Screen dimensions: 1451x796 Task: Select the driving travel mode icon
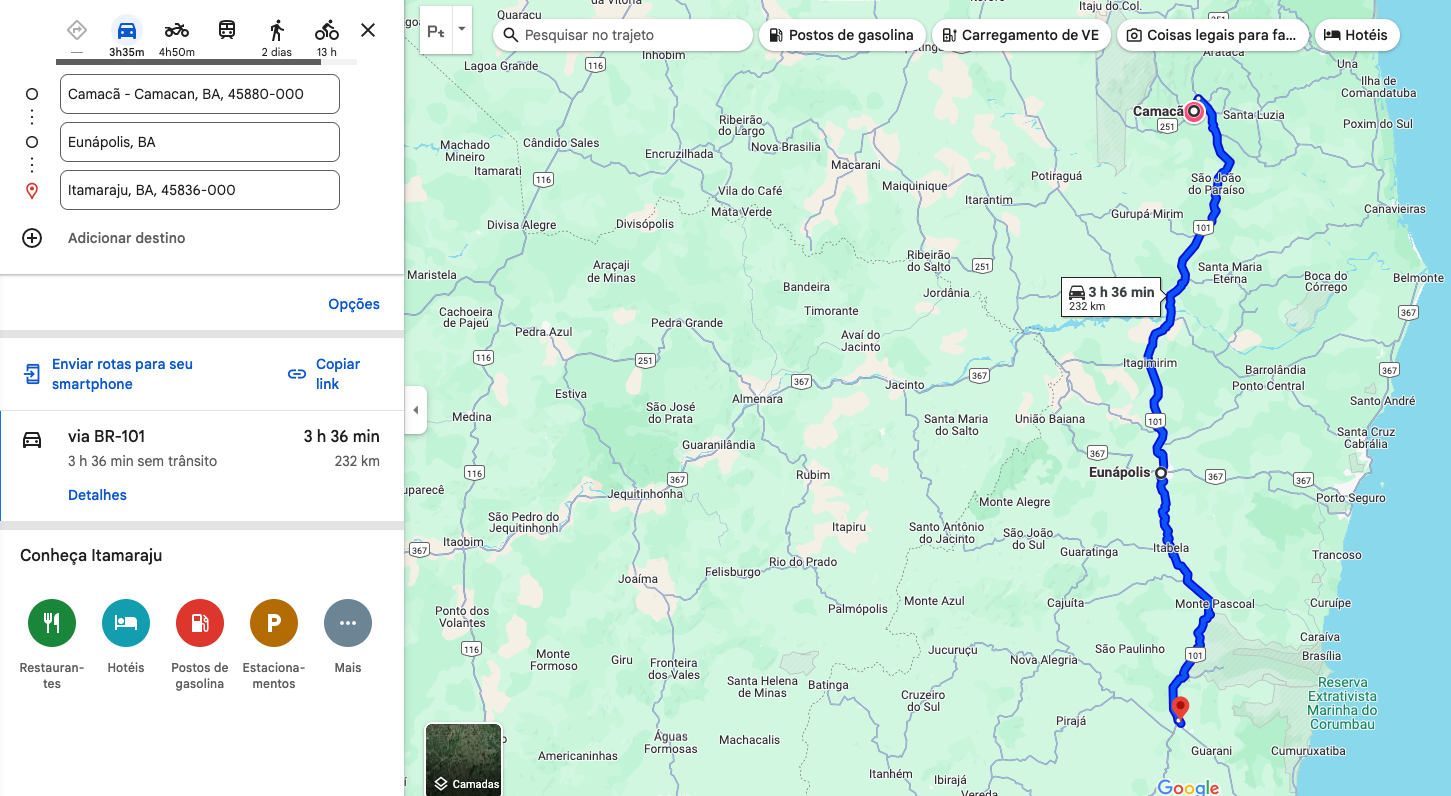coord(127,30)
